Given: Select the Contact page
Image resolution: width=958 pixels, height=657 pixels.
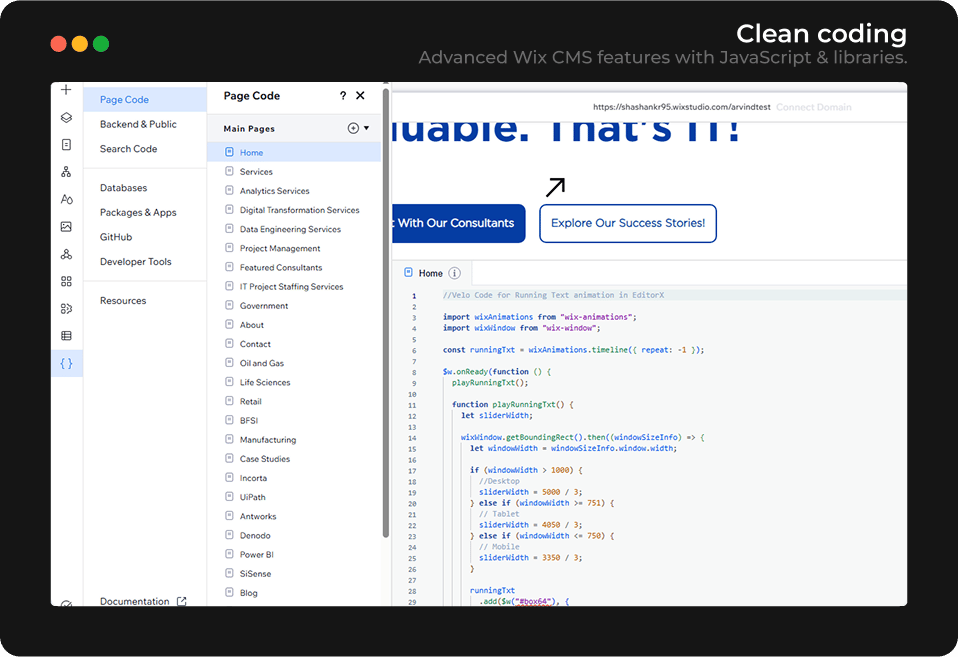Looking at the screenshot, I should (x=294, y=344).
